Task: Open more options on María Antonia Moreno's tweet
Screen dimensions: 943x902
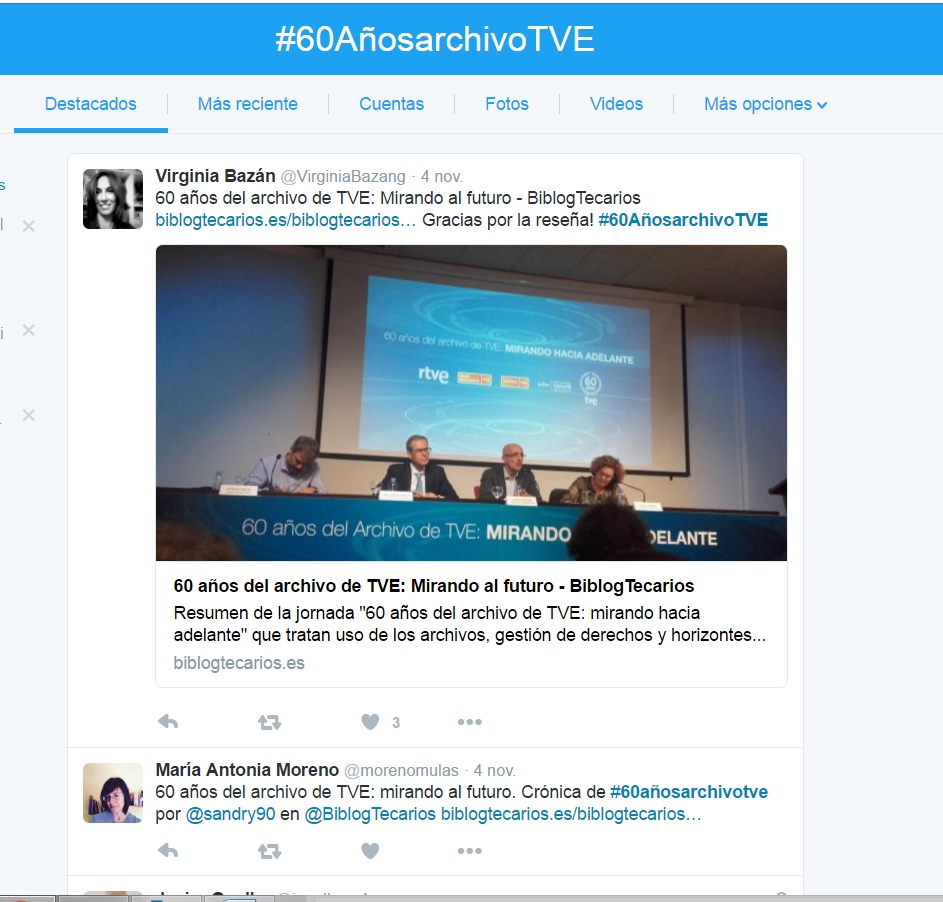Action: 469,851
